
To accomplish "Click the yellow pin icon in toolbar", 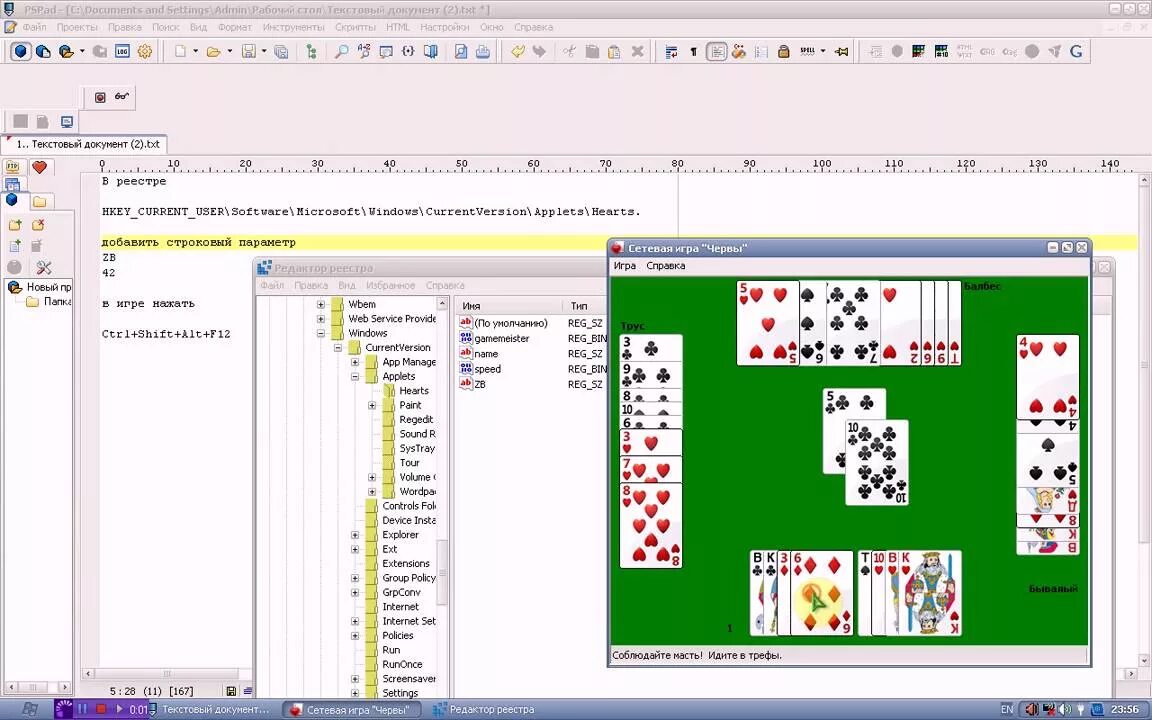I will [x=842, y=51].
